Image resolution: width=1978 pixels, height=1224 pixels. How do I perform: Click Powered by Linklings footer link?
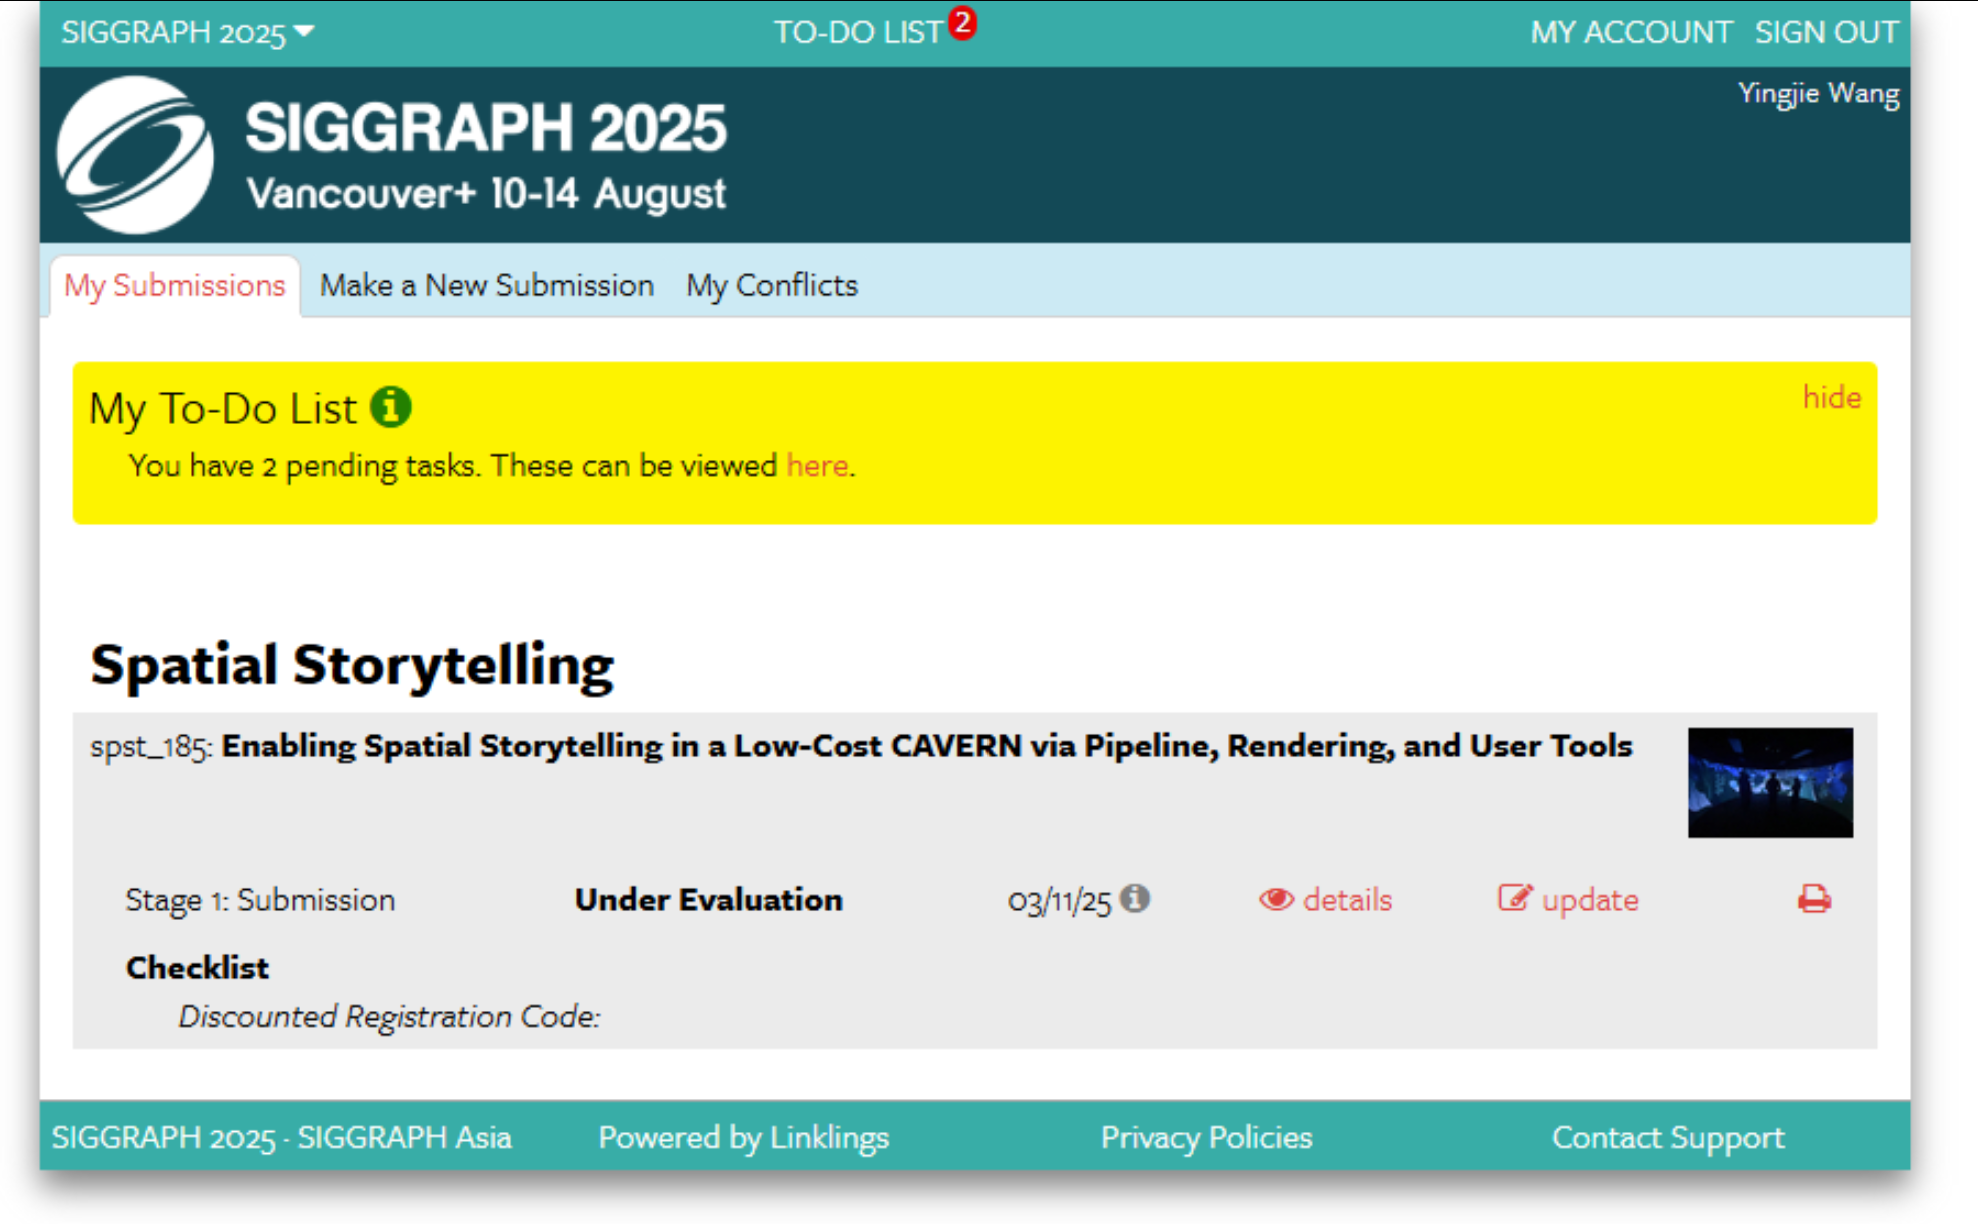[743, 1137]
